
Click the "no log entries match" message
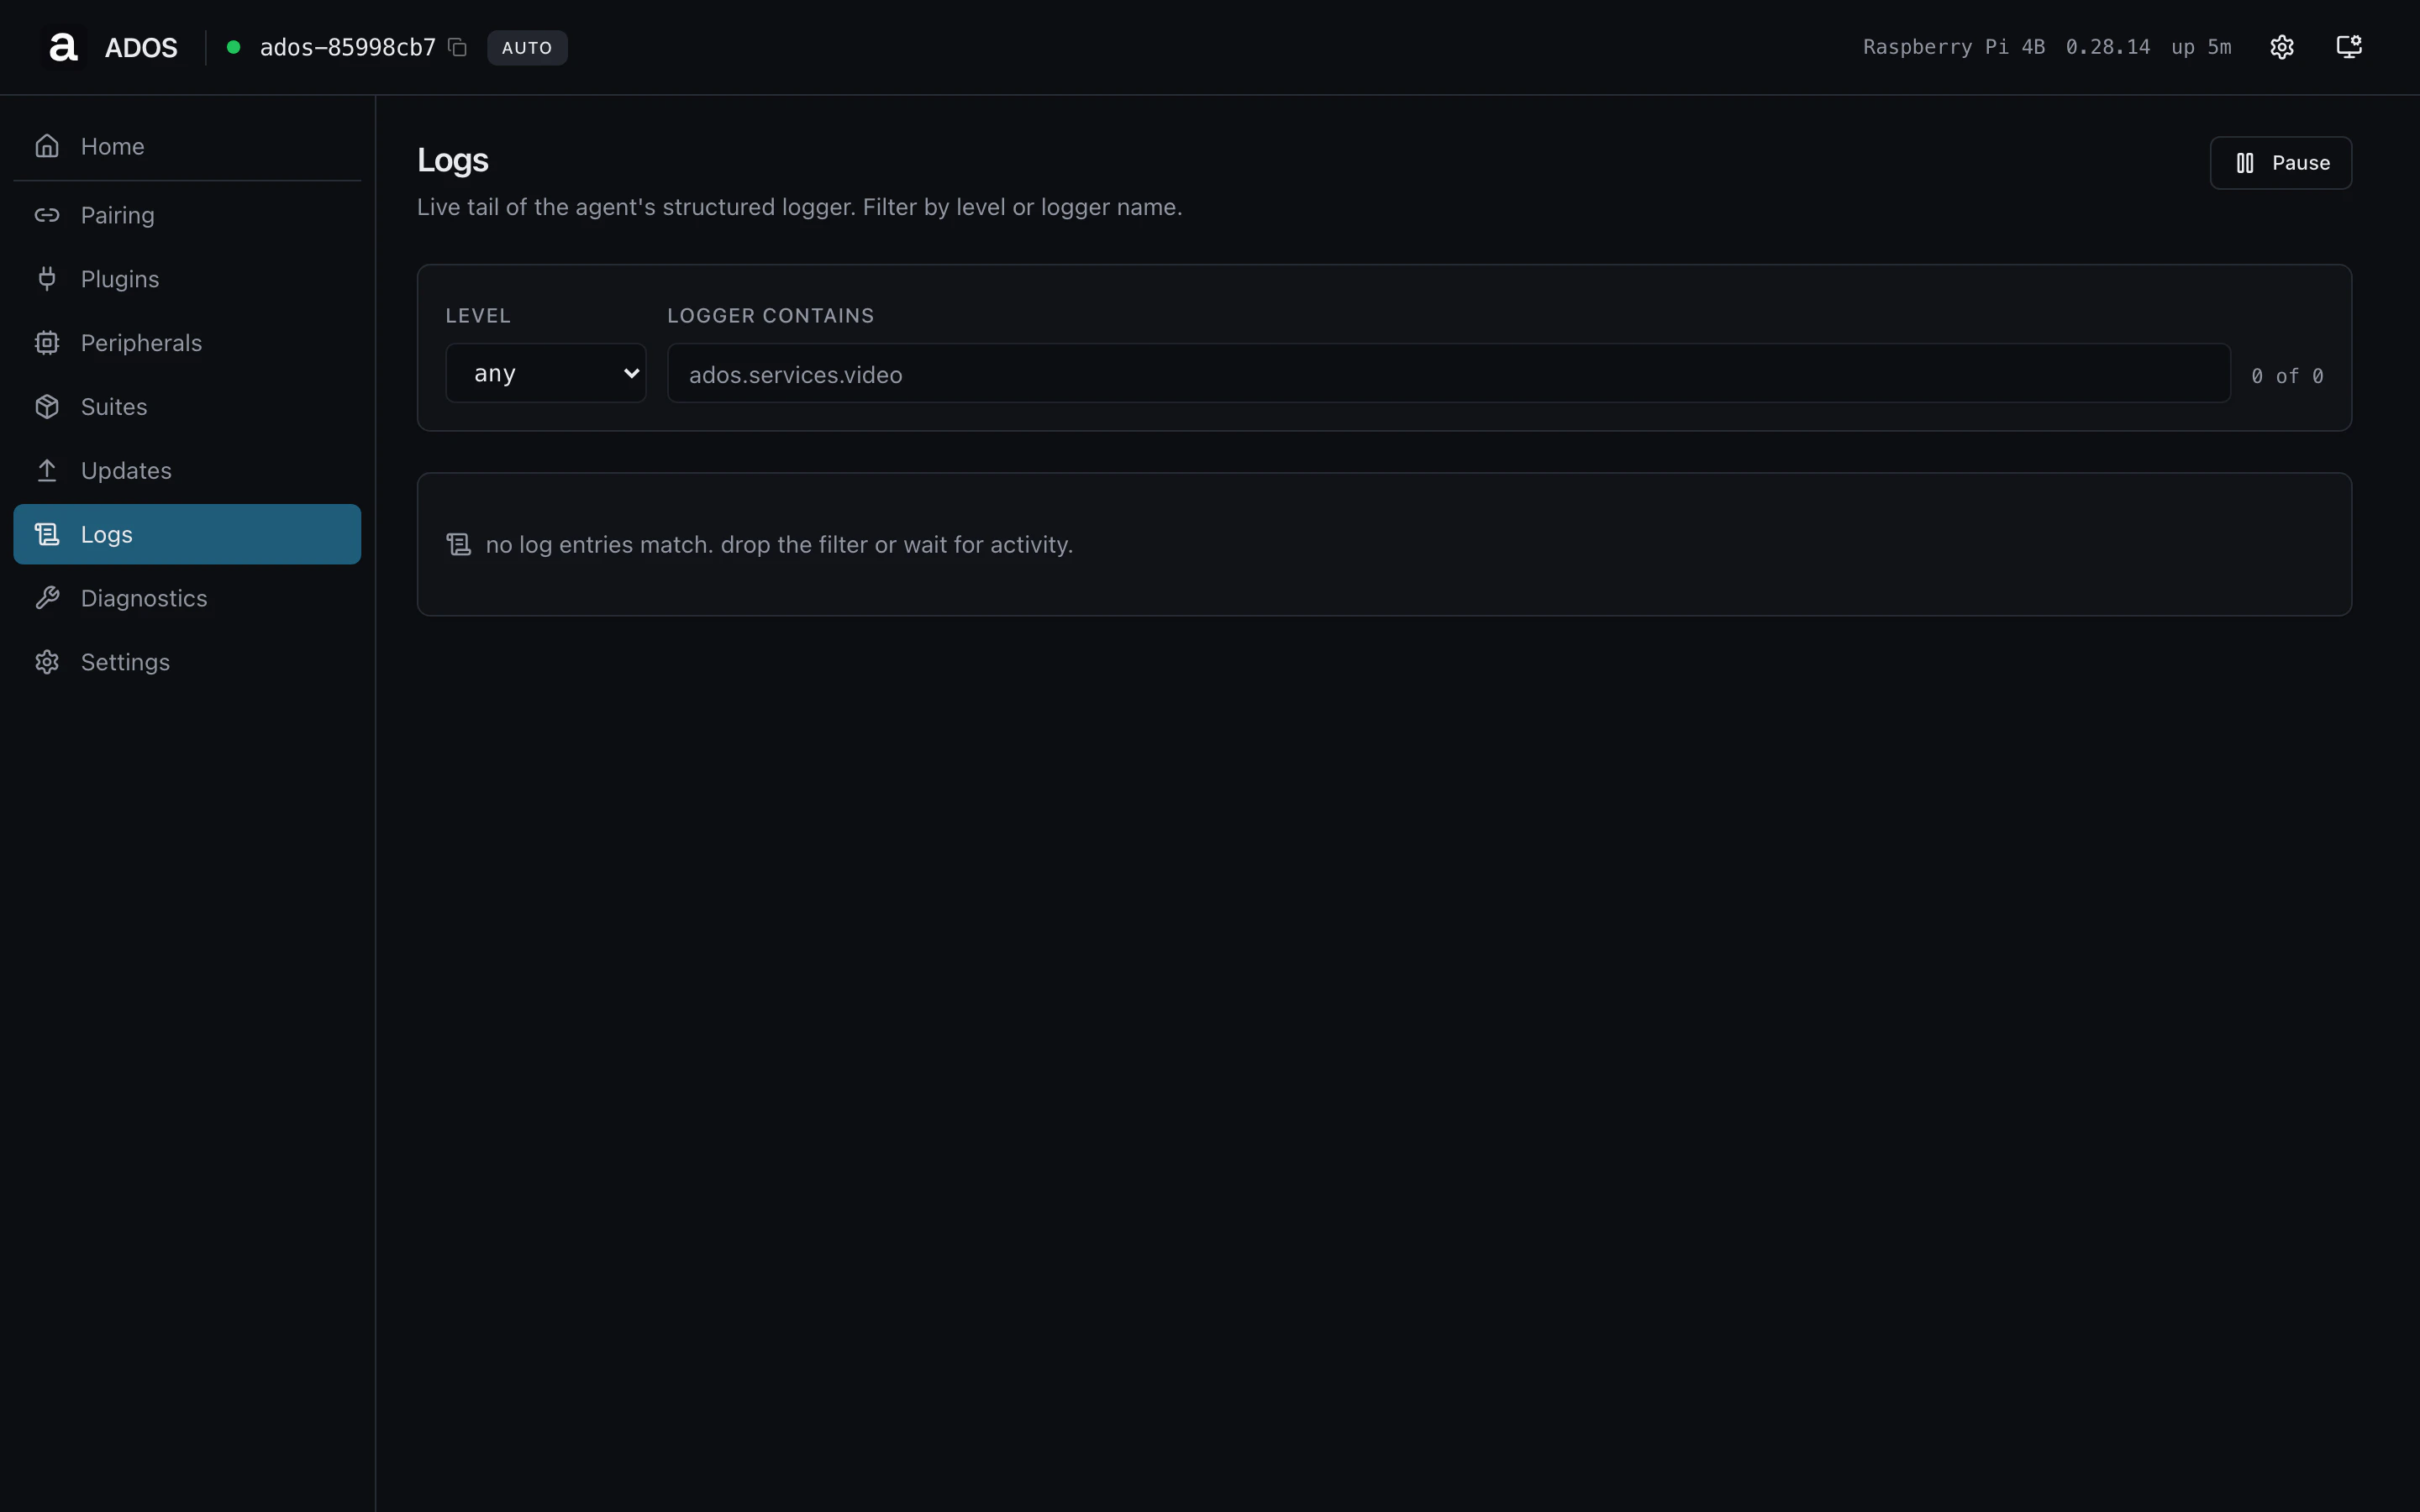[x=779, y=544]
